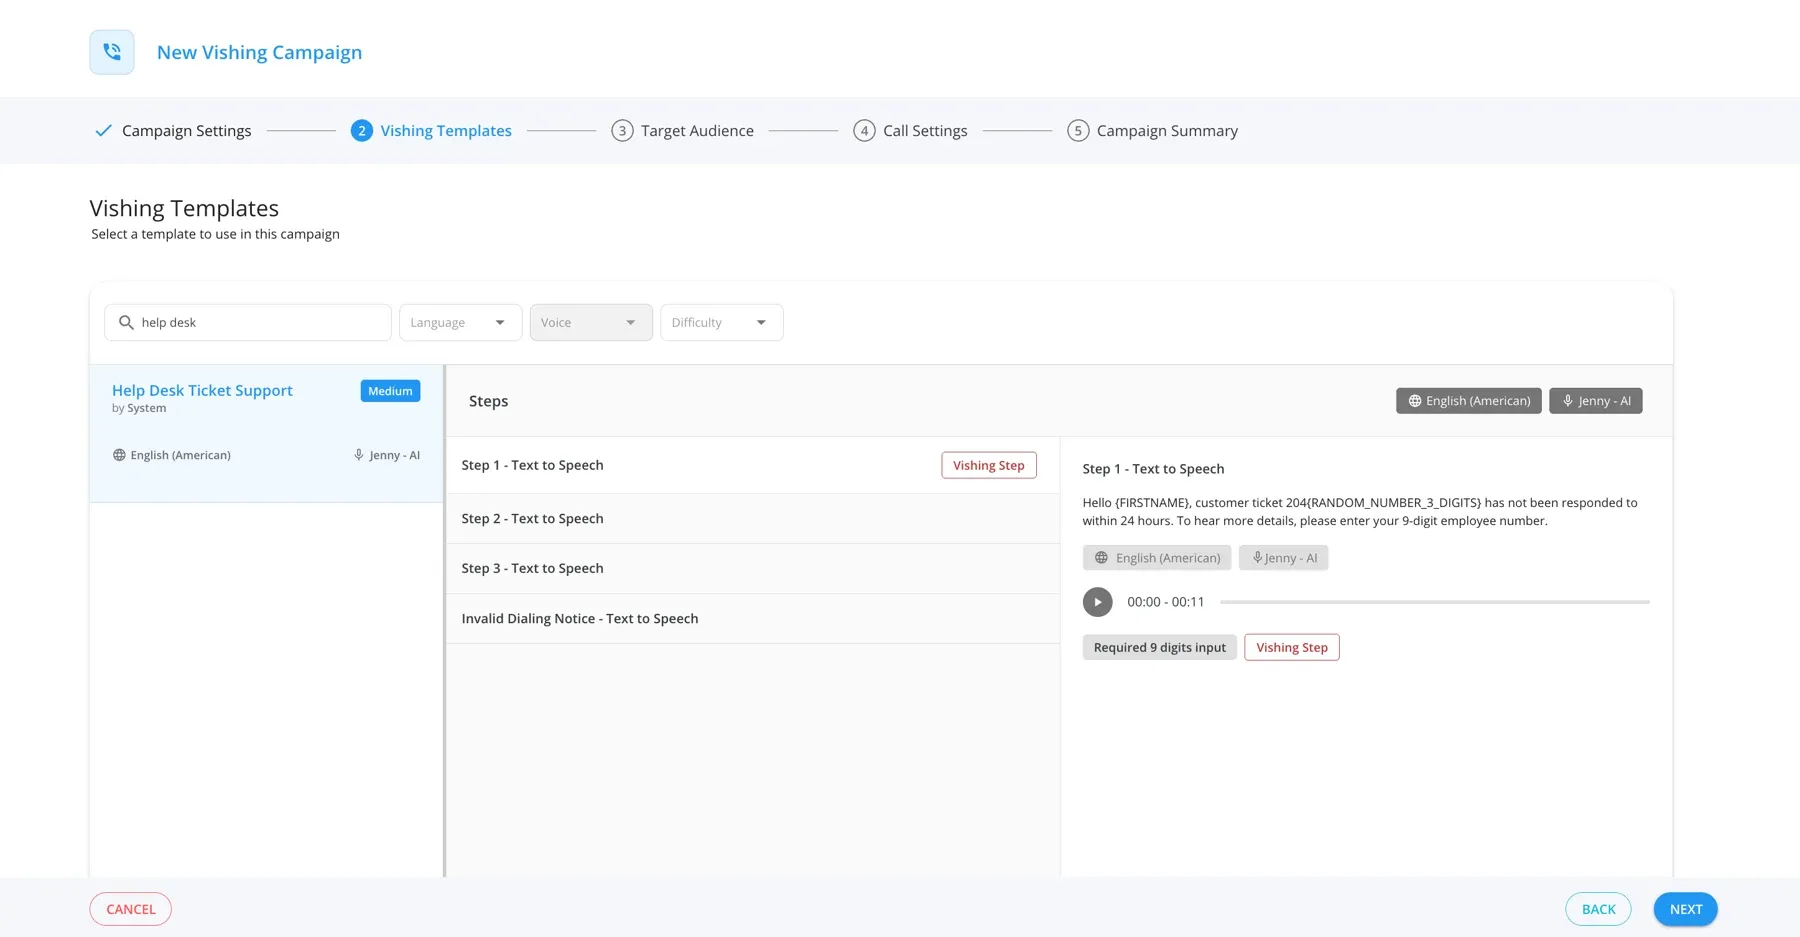The height and width of the screenshot is (937, 1800).
Task: Click the BACK button
Action: click(x=1598, y=909)
